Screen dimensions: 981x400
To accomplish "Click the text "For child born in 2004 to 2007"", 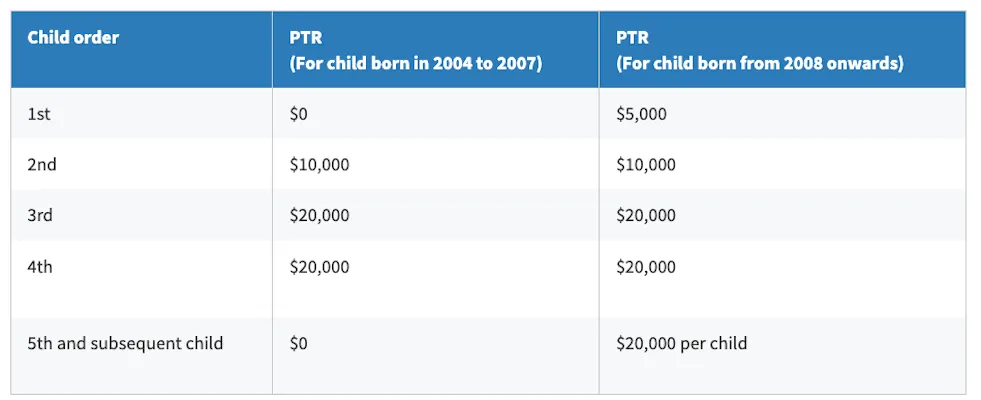I will tap(415, 64).
